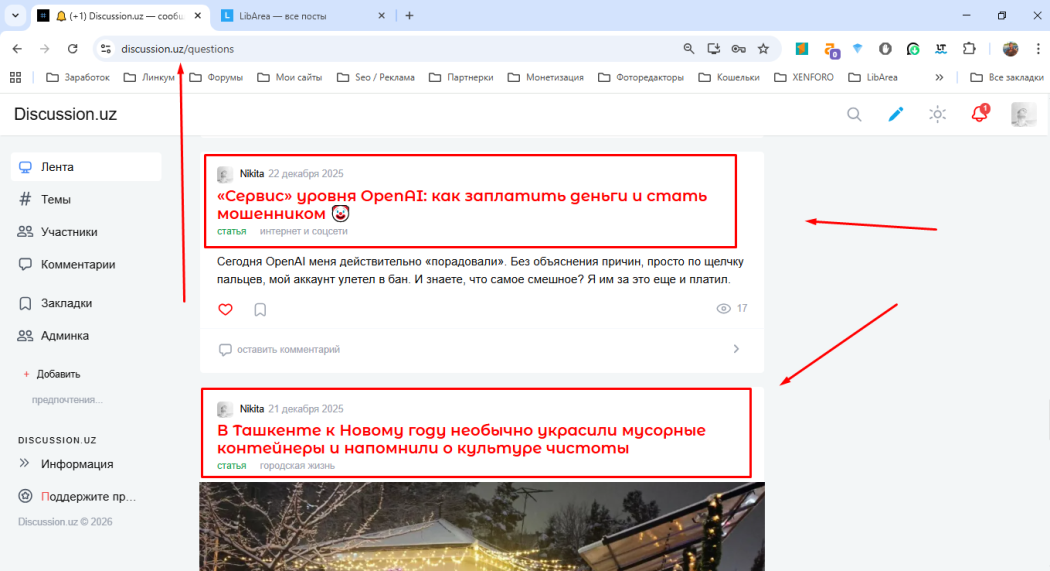The height and width of the screenshot is (571, 1050).
Task: Open notifications bell with red badge
Action: tap(980, 113)
